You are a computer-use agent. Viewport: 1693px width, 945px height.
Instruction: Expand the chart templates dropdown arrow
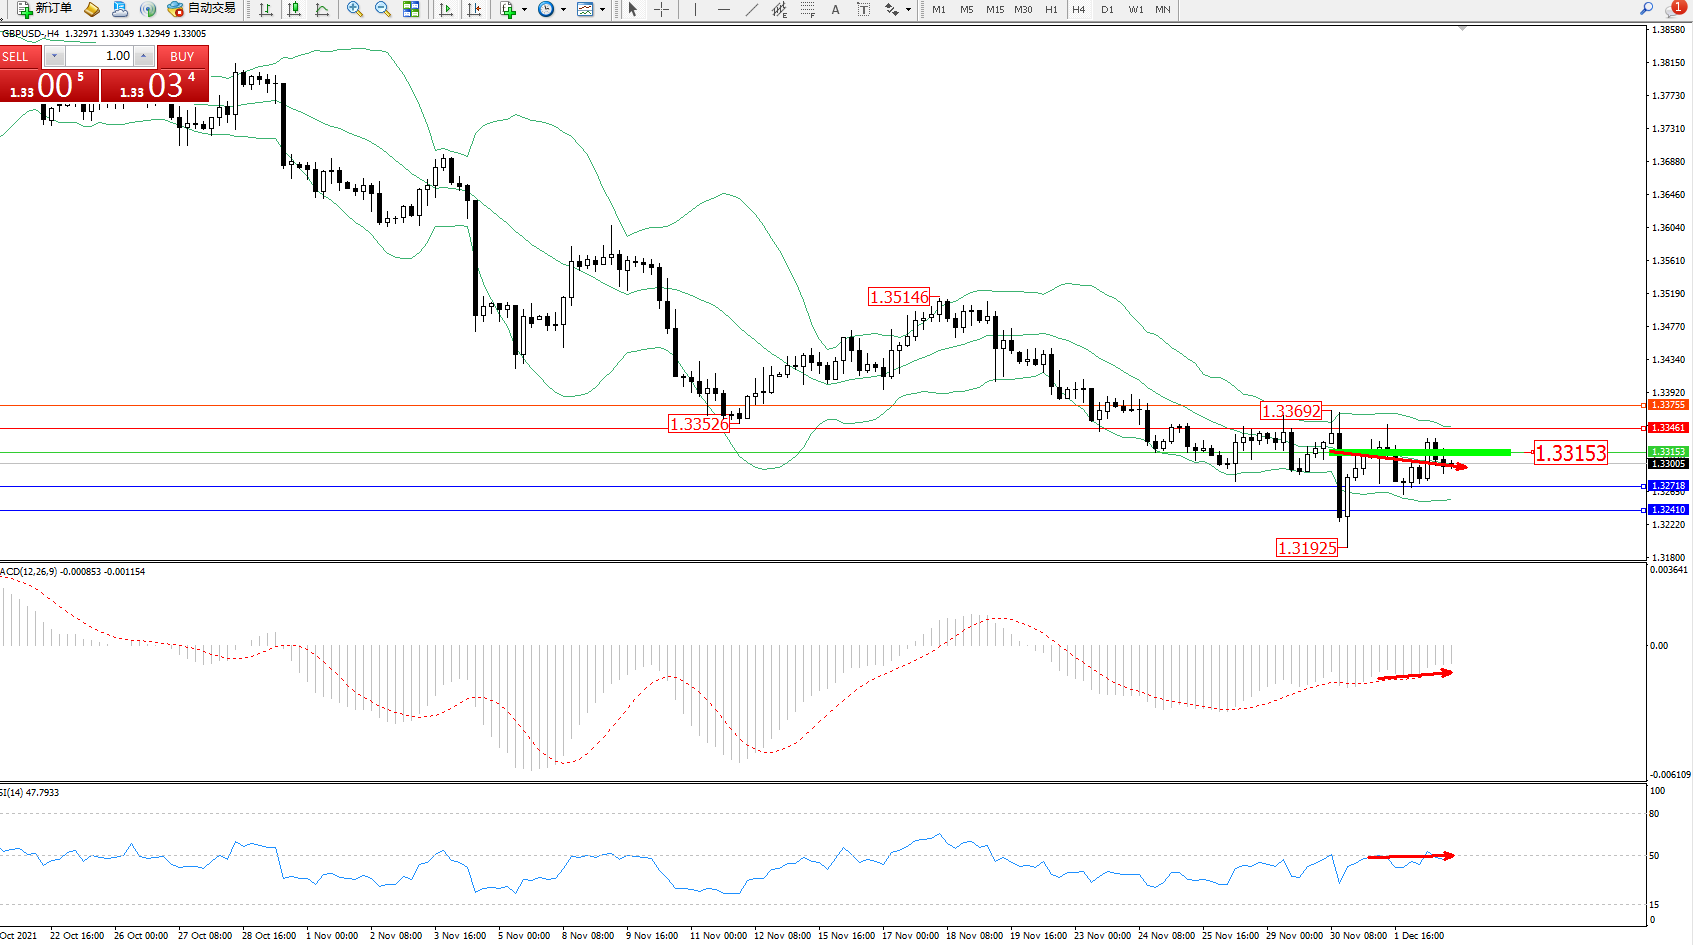[x=602, y=10]
